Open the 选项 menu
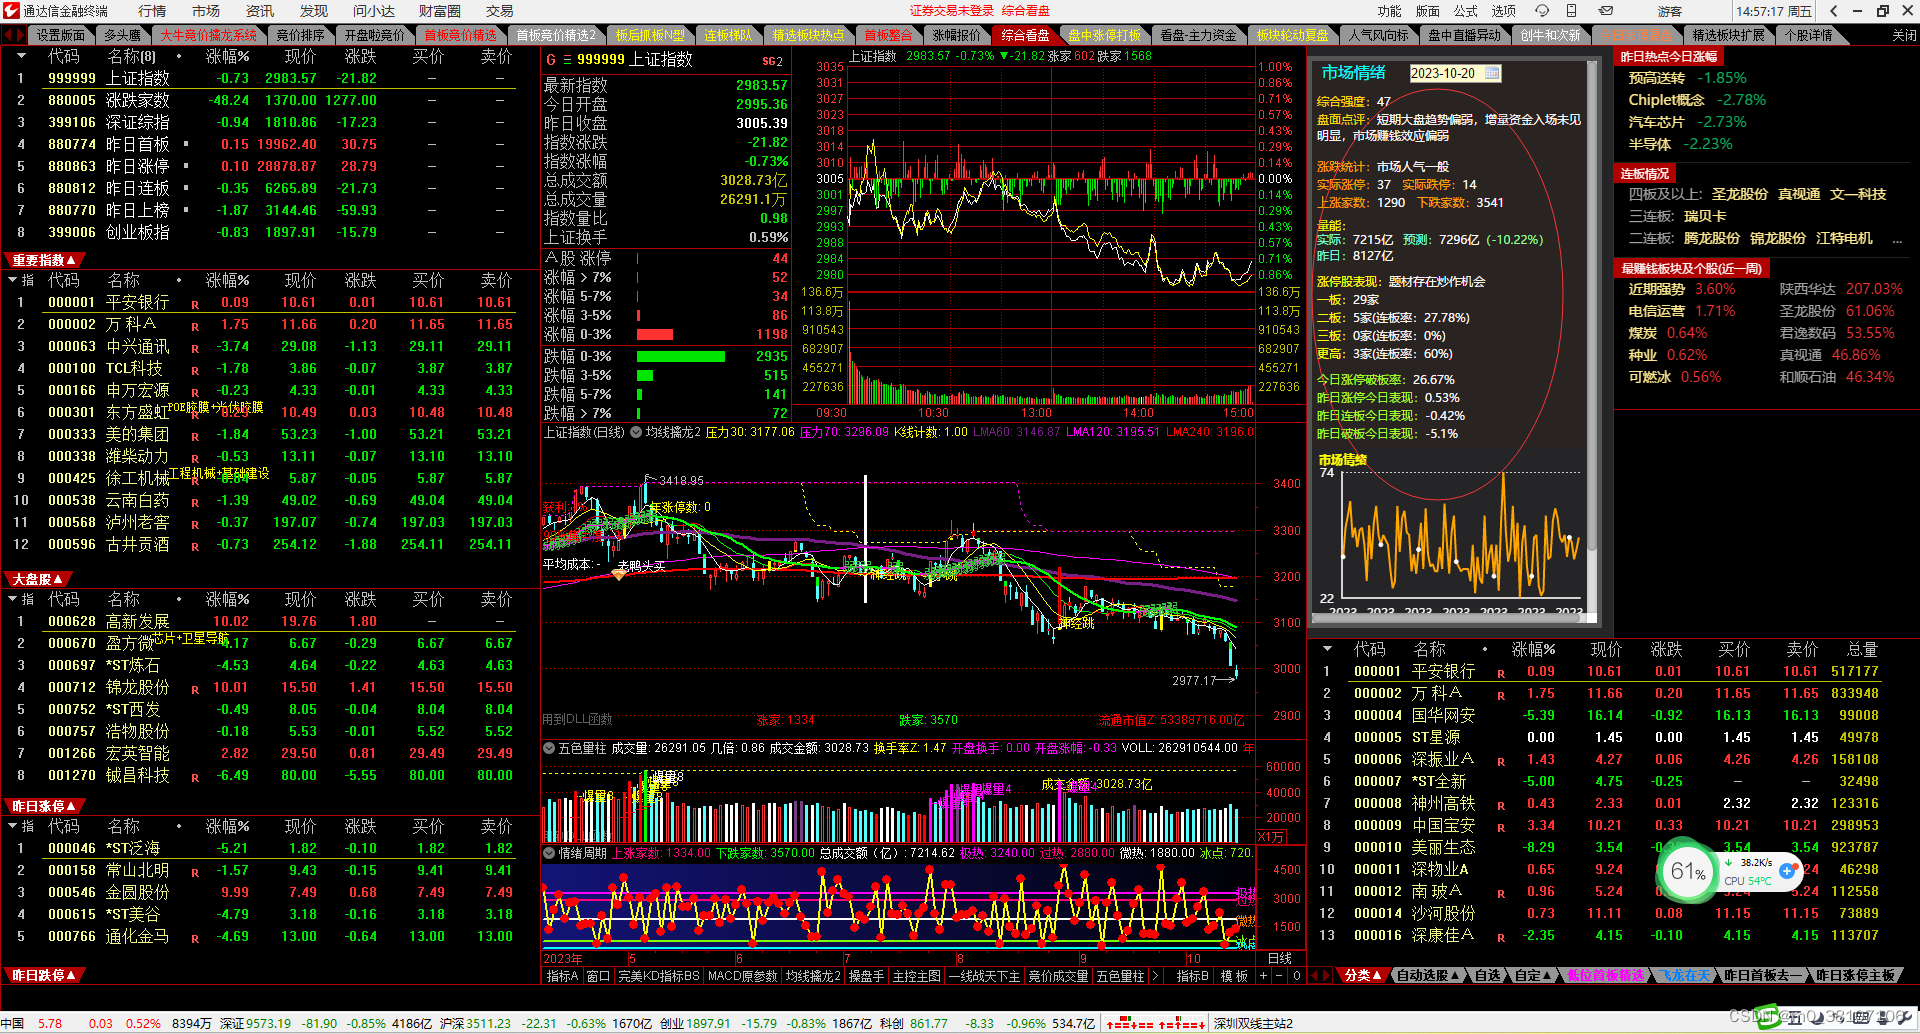The width and height of the screenshot is (1920, 1034). click(1504, 11)
